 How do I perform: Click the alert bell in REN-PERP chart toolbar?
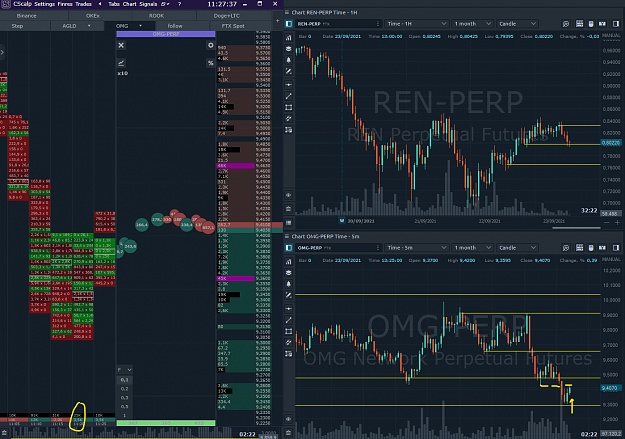coord(289,60)
